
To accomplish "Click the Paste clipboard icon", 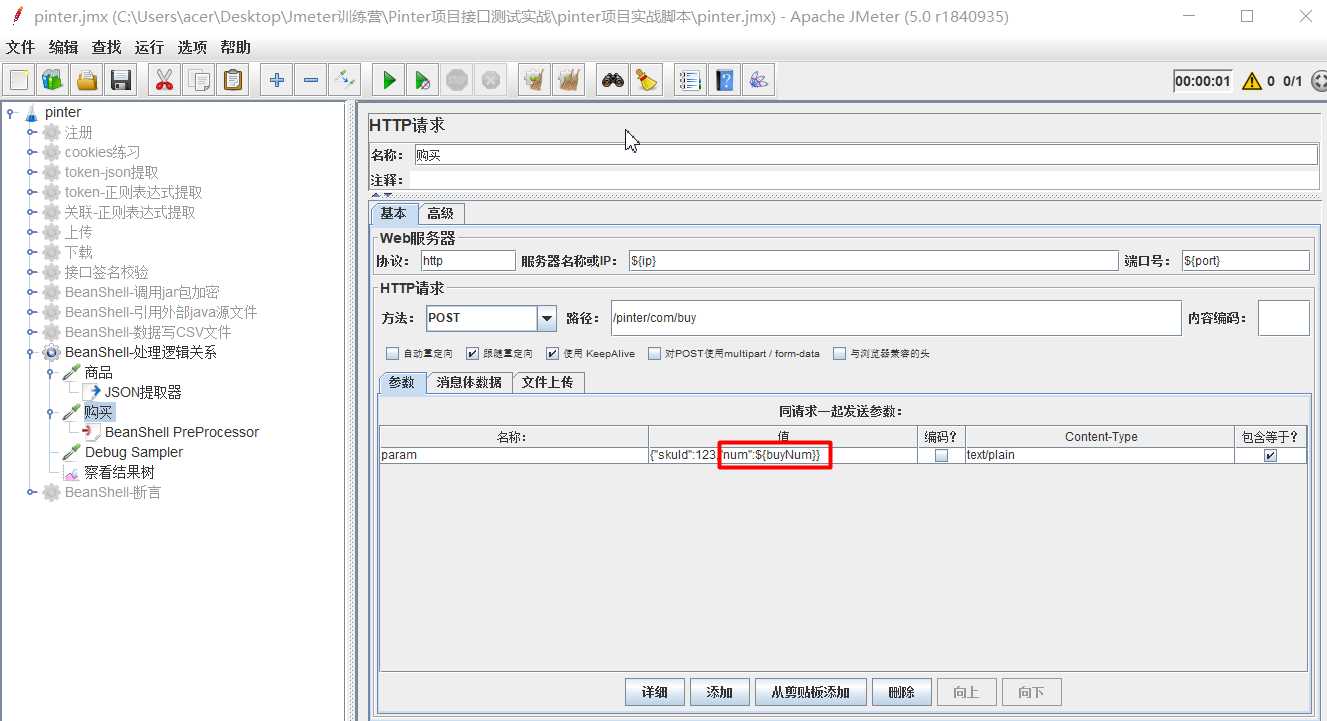I will coord(233,80).
